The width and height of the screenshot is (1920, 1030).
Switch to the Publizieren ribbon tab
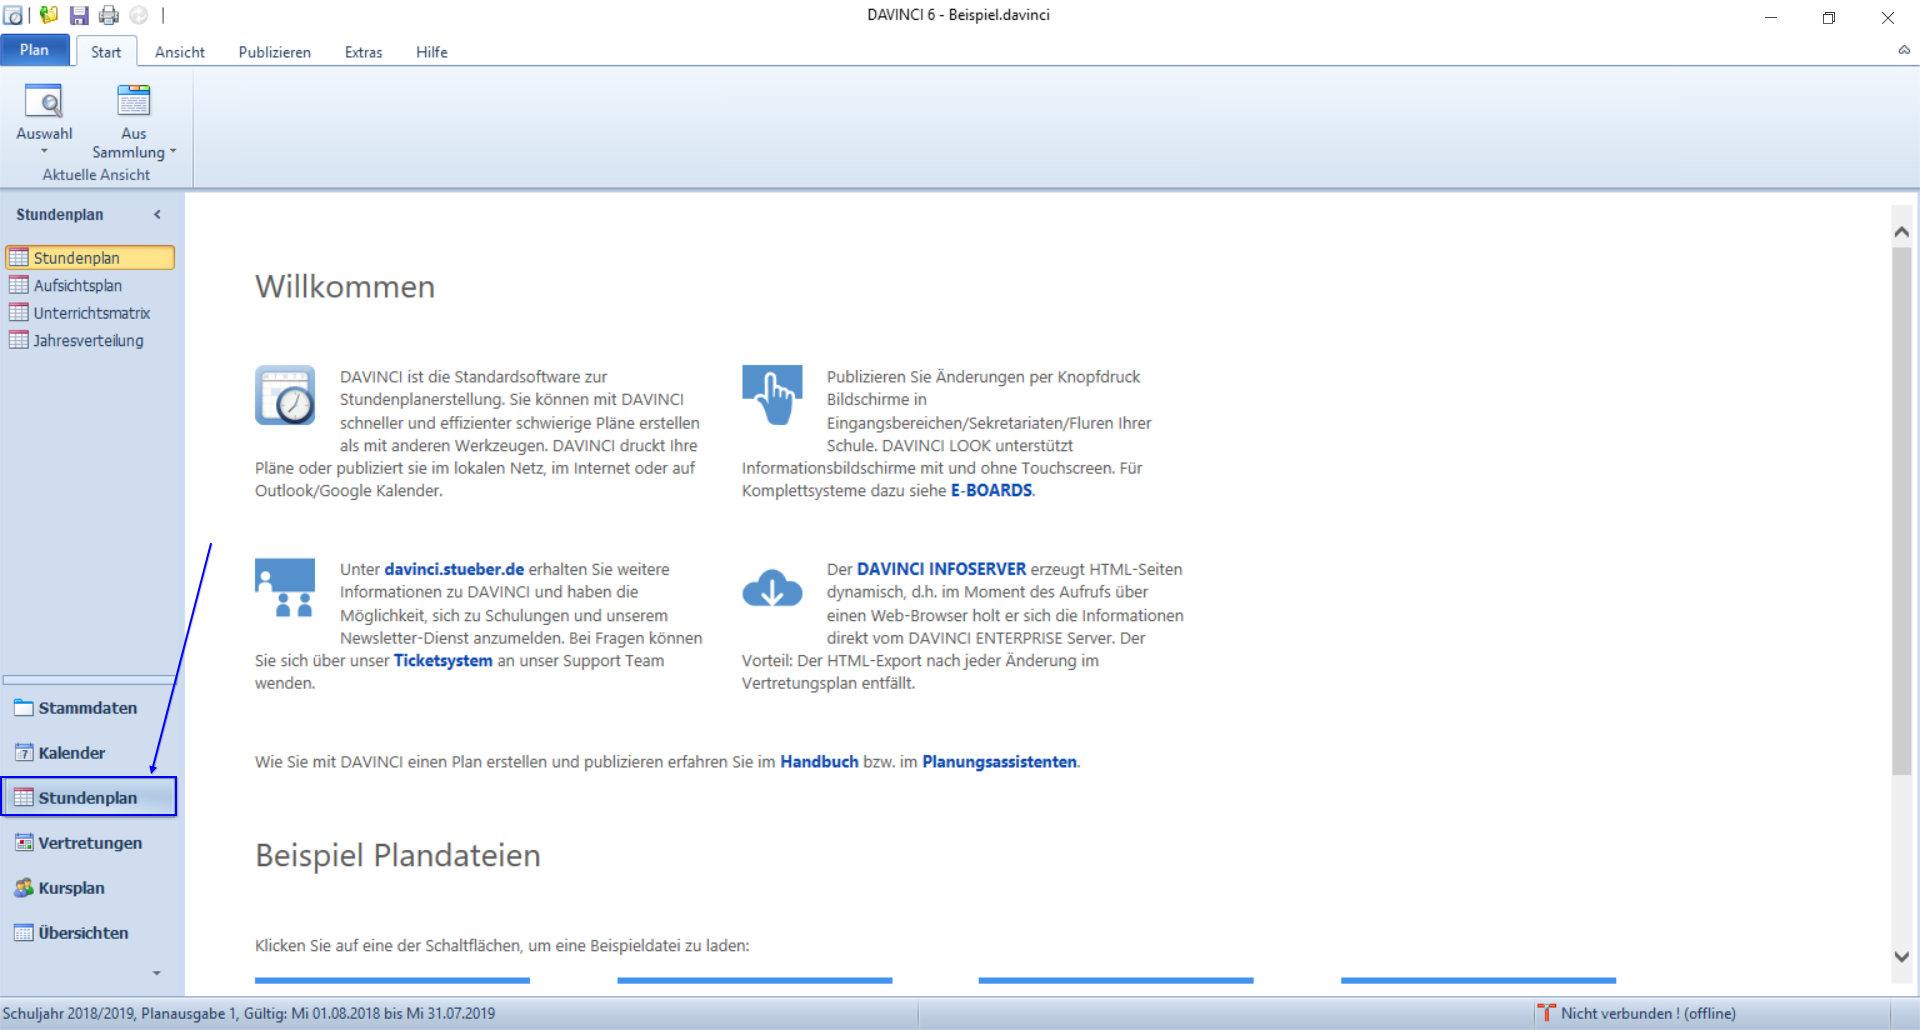click(x=275, y=52)
